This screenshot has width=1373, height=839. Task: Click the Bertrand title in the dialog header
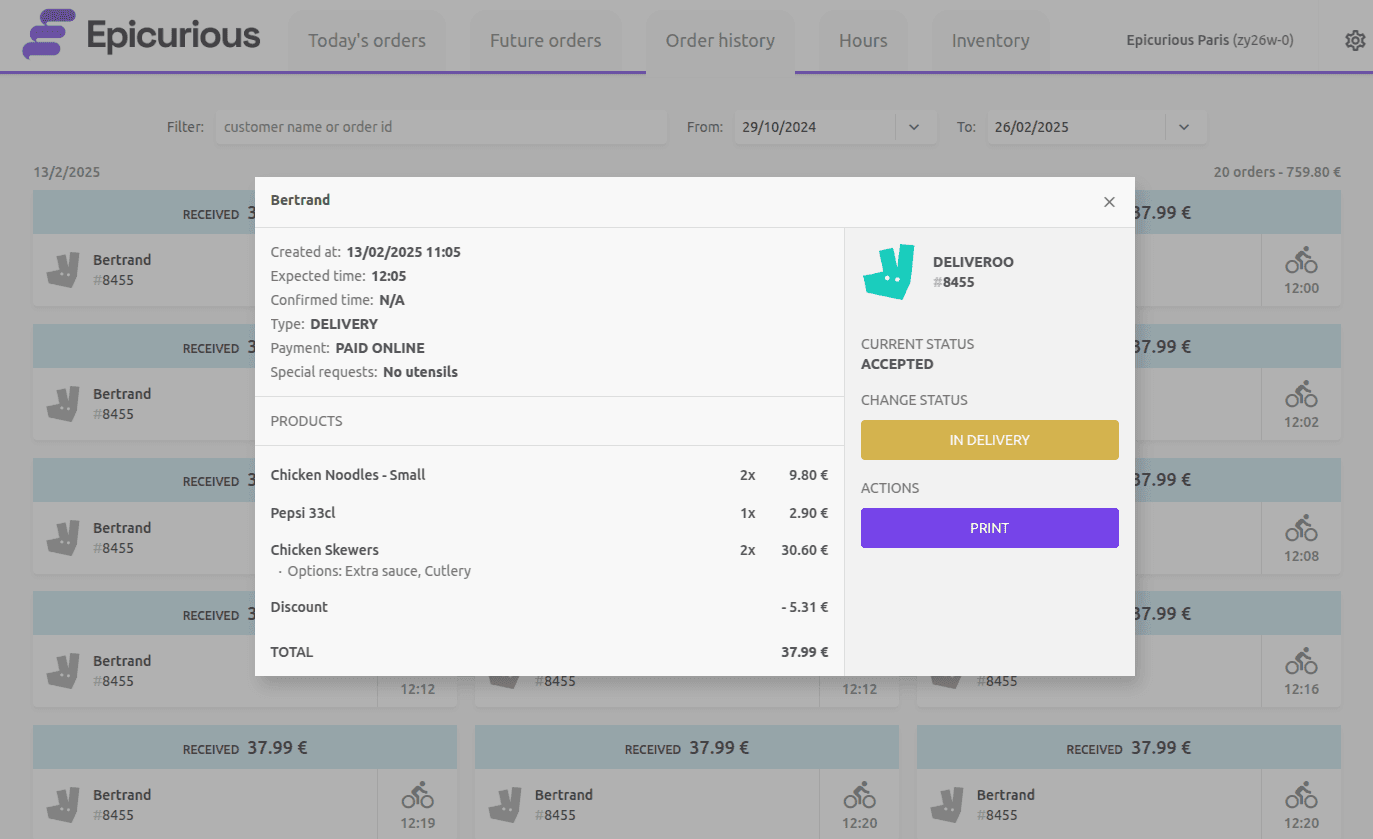(x=300, y=200)
